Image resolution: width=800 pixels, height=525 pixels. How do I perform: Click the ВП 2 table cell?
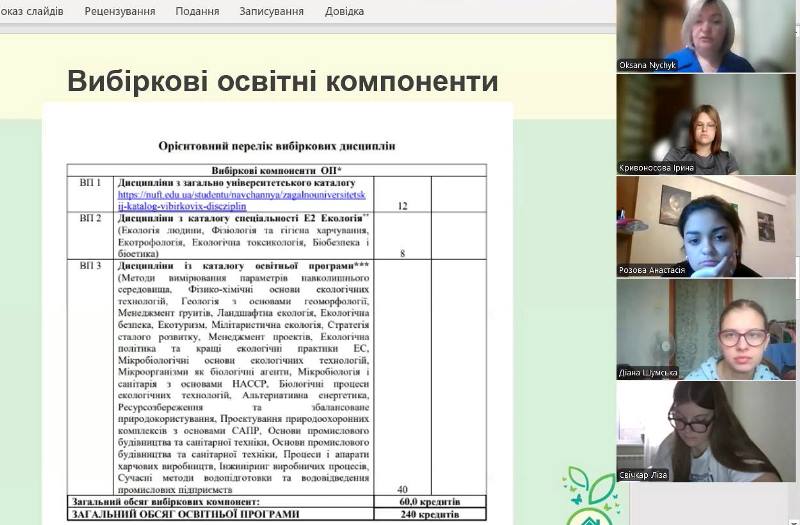pyautogui.click(x=90, y=217)
